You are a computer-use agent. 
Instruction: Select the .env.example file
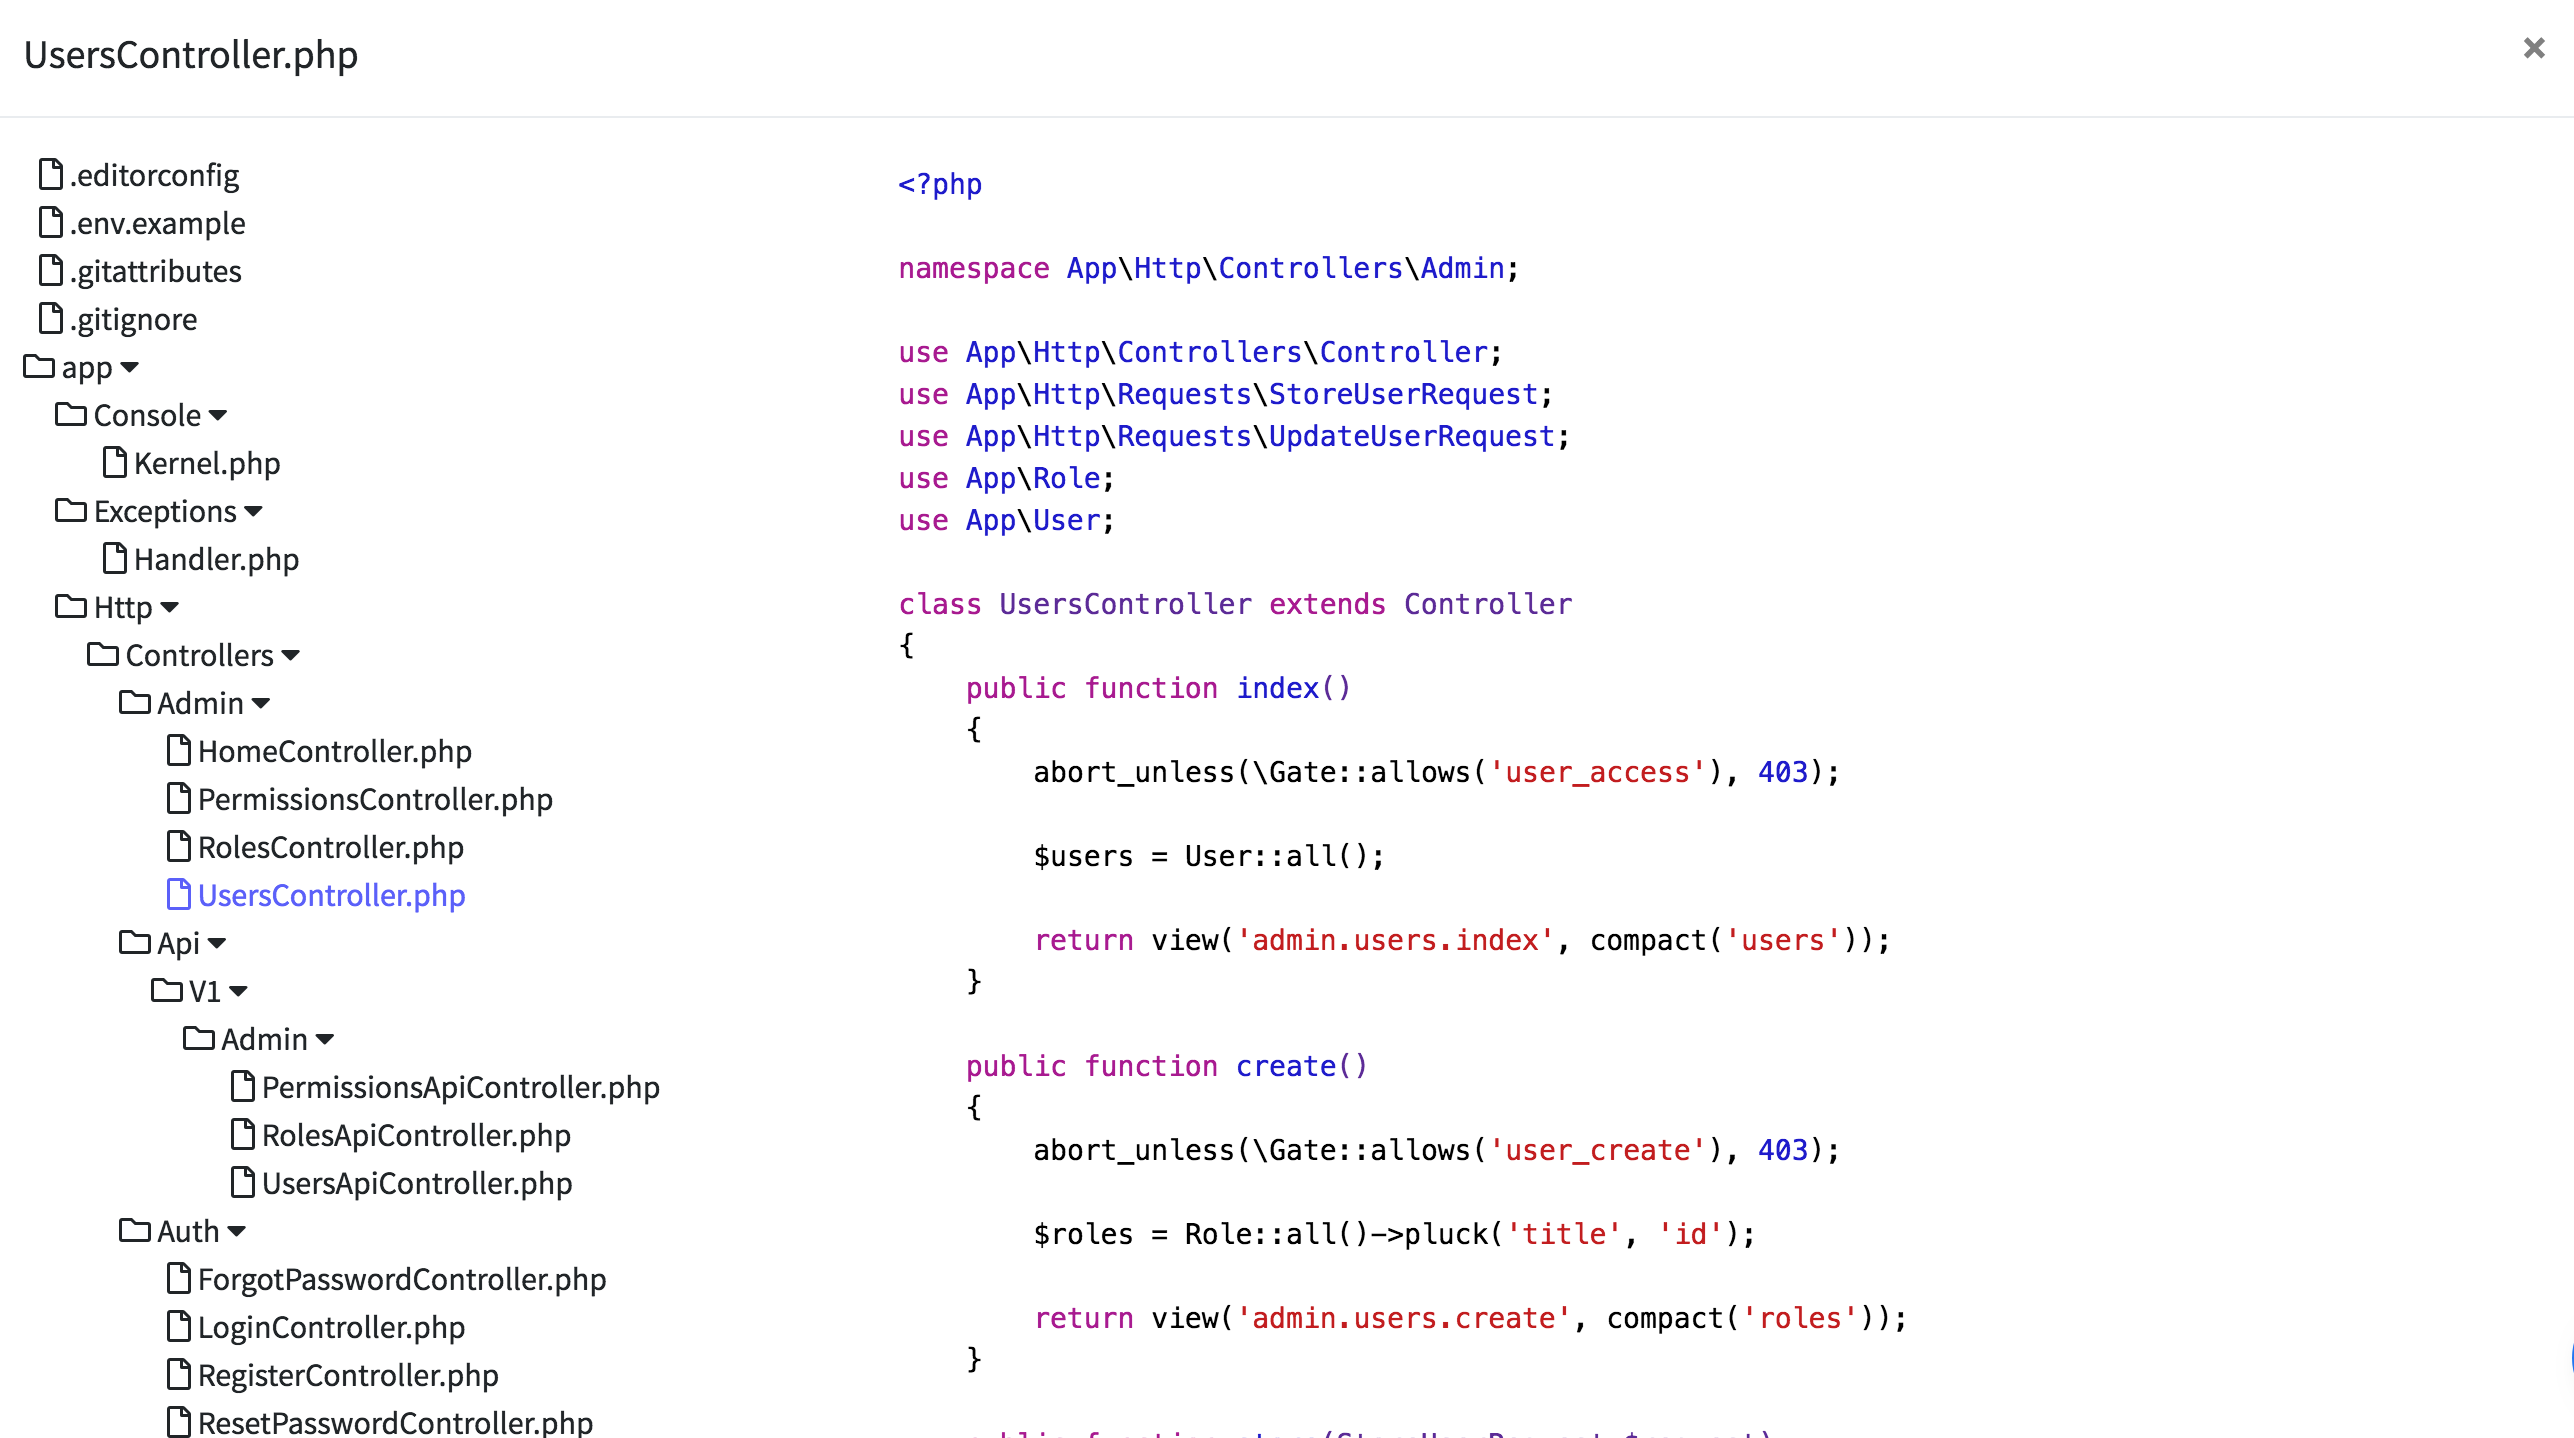157,223
